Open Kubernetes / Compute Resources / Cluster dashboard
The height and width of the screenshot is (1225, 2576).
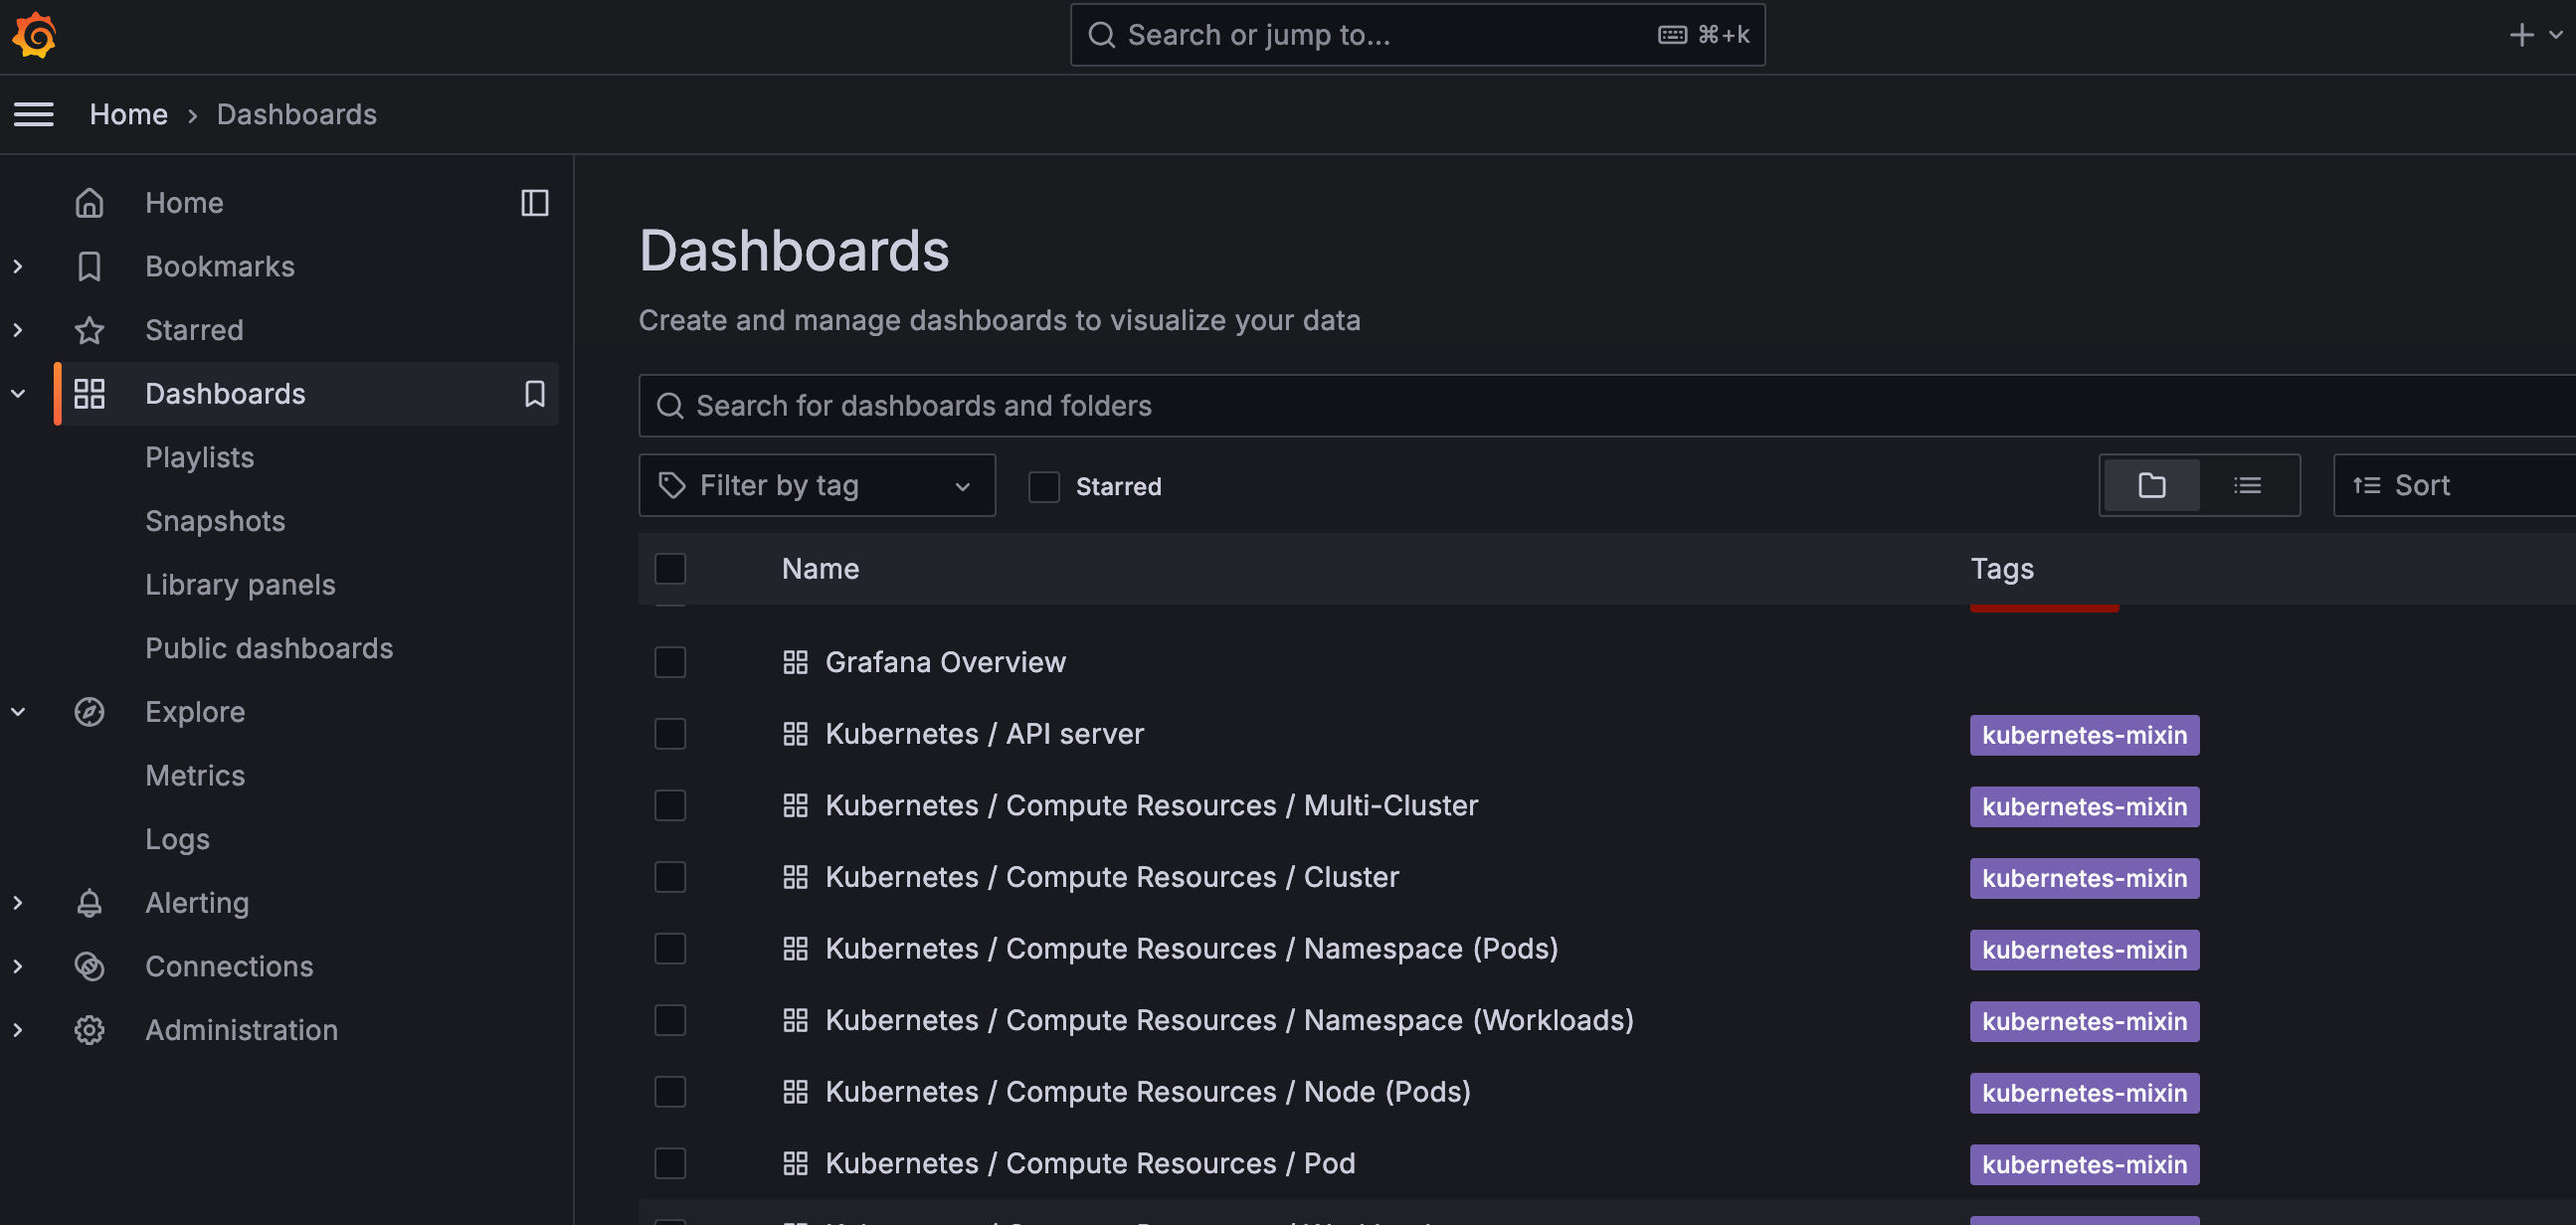pyautogui.click(x=1112, y=877)
